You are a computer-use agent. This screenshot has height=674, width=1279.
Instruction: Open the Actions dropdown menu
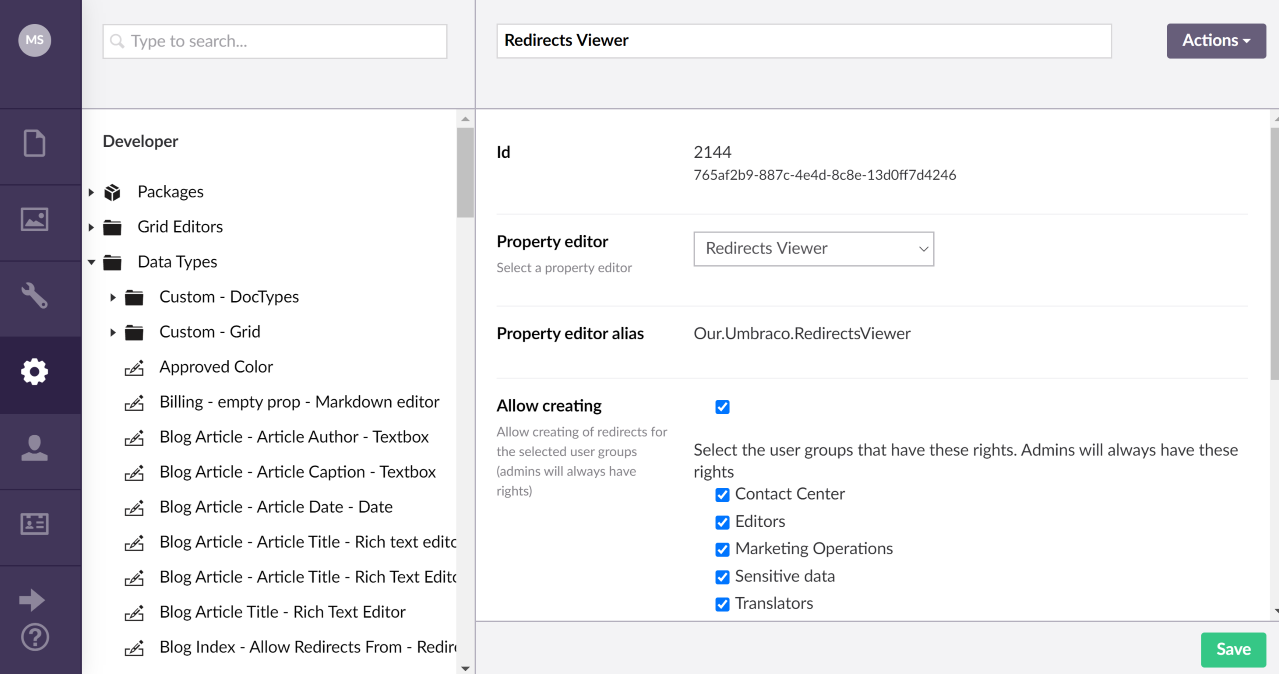[x=1216, y=41]
